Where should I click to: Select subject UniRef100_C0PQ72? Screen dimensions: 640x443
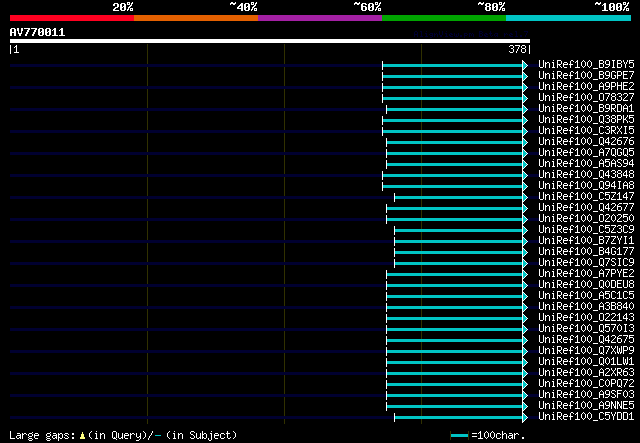tap(586, 384)
